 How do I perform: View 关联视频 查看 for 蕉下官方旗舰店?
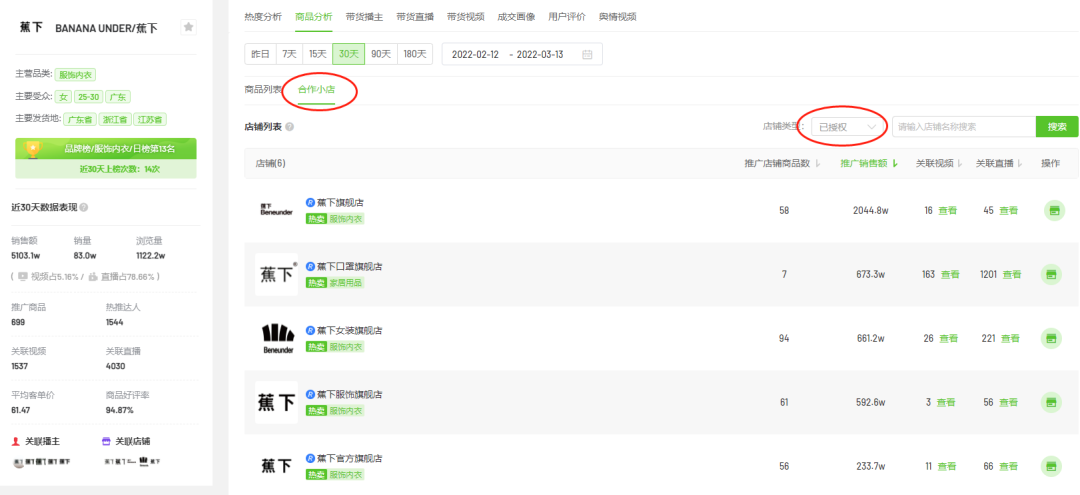pyautogui.click(x=947, y=466)
